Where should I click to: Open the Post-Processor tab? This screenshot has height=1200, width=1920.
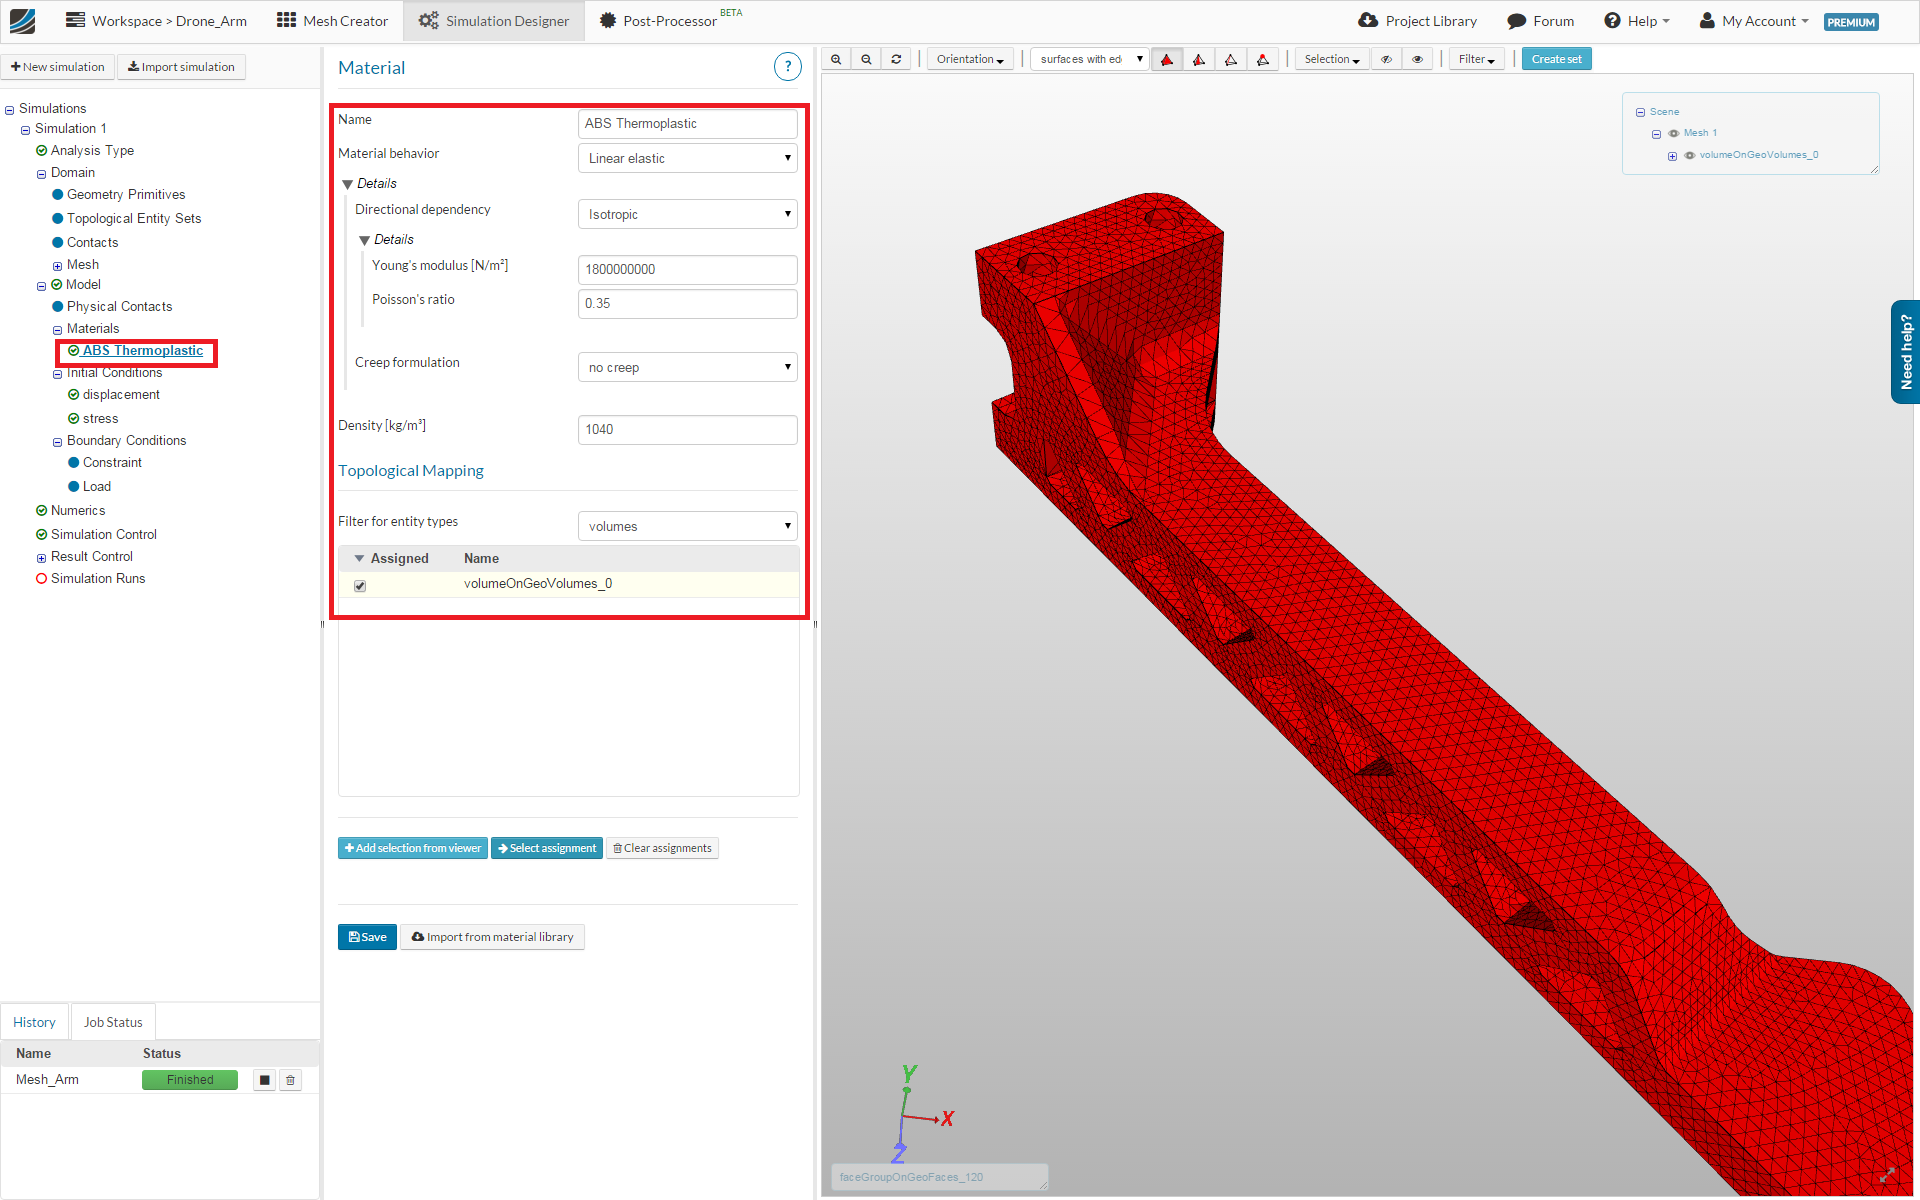click(x=669, y=21)
